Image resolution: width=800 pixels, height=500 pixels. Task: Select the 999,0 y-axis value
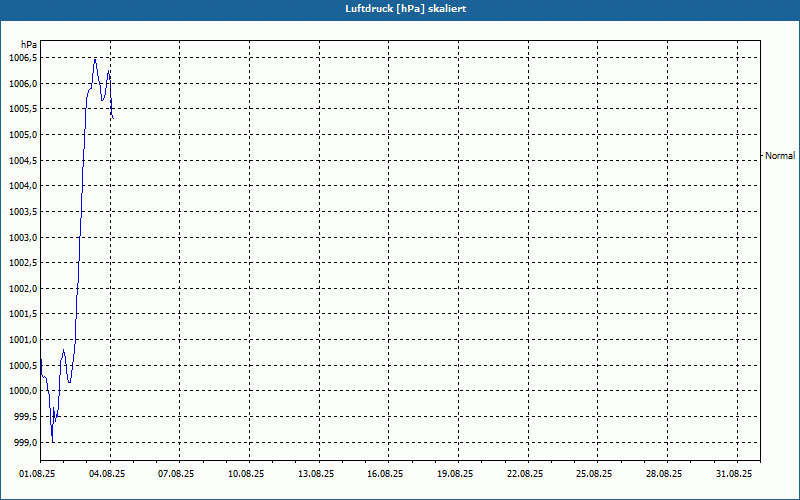pyautogui.click(x=25, y=442)
